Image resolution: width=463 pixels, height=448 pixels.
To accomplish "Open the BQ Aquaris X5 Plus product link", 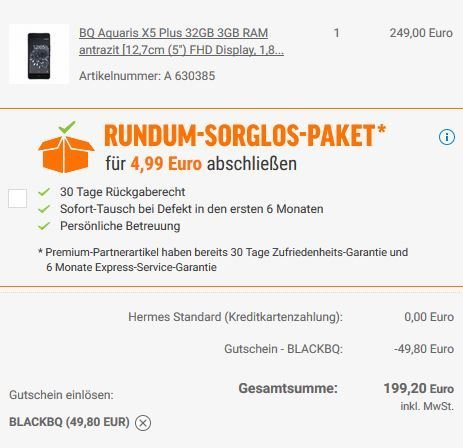I will click(x=181, y=41).
